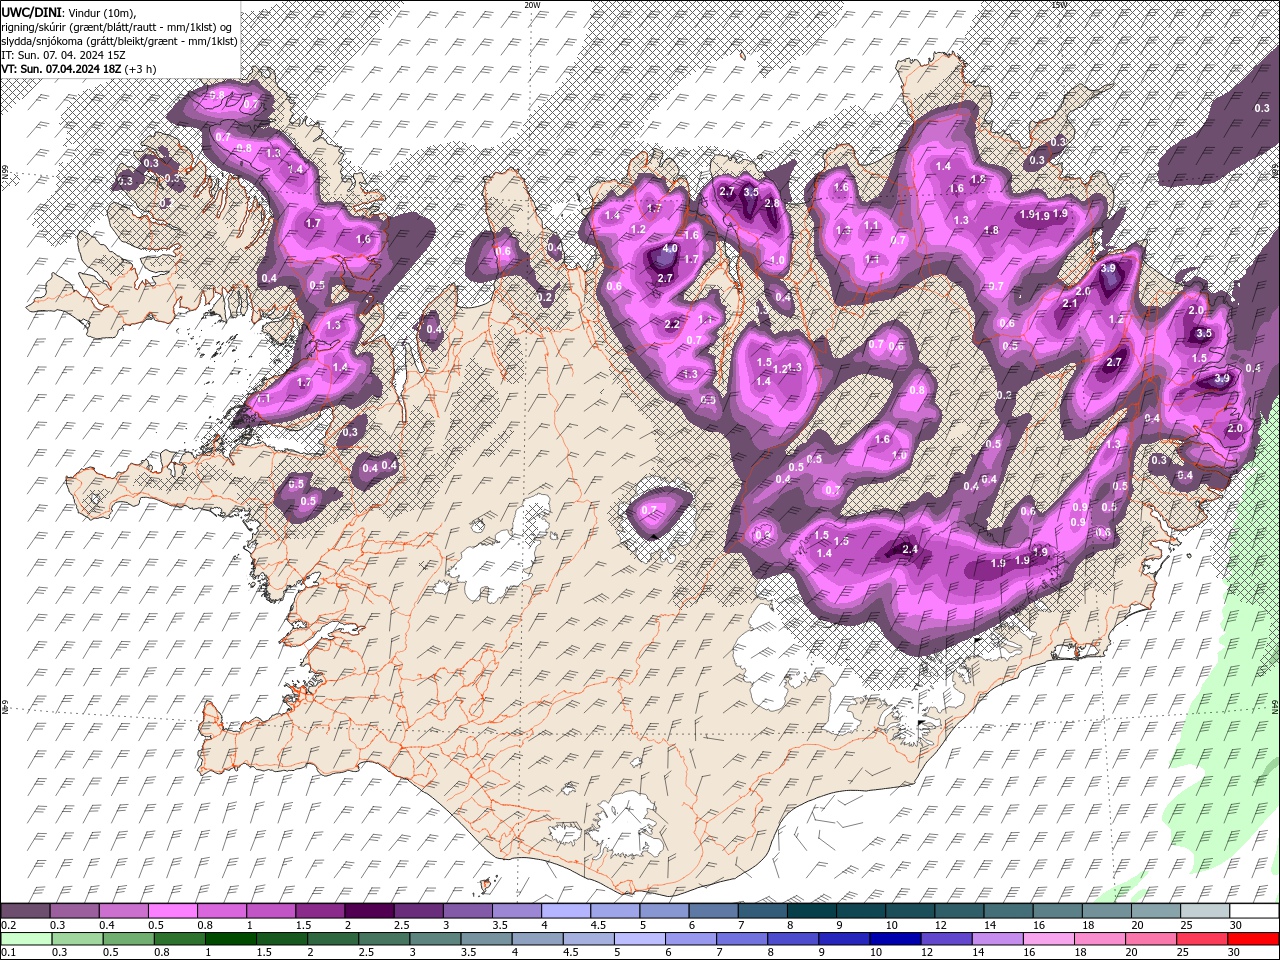Viewport: 1280px width, 960px height.
Task: Click the '2.8' snowfall value on the map
Action: (771, 203)
